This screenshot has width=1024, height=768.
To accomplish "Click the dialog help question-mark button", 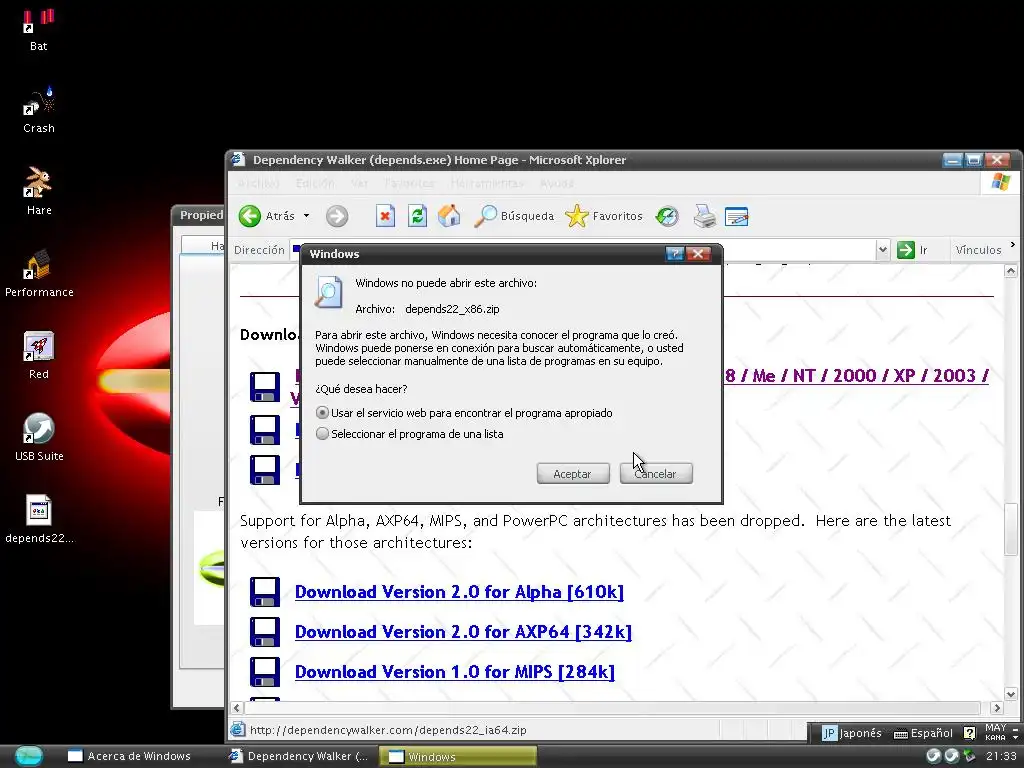I will (675, 254).
